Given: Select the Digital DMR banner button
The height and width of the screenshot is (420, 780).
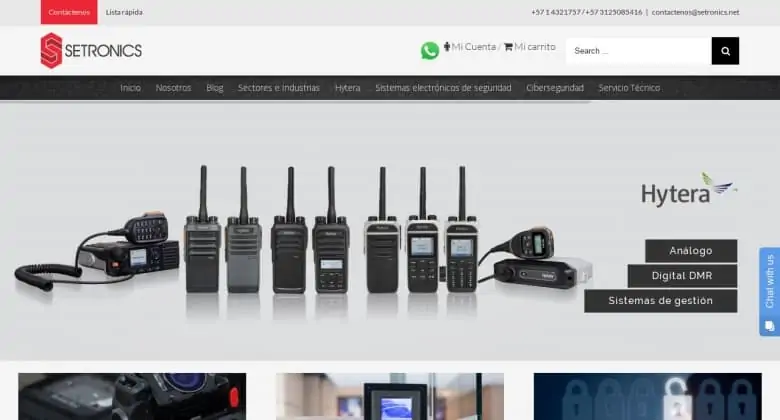Looking at the screenshot, I should point(682,276).
